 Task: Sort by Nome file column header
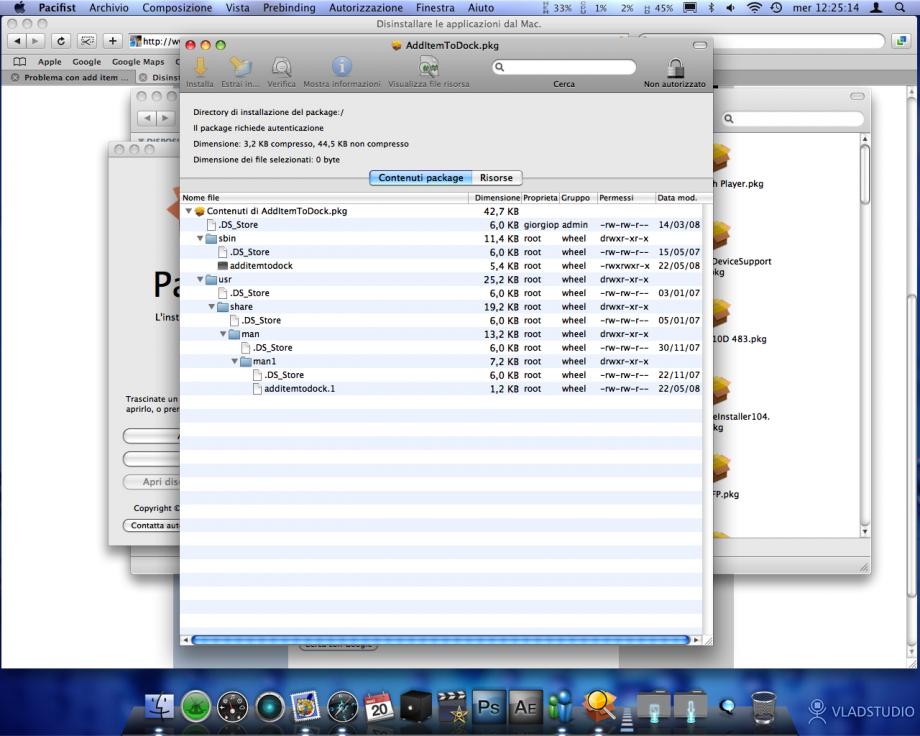[x=324, y=198]
